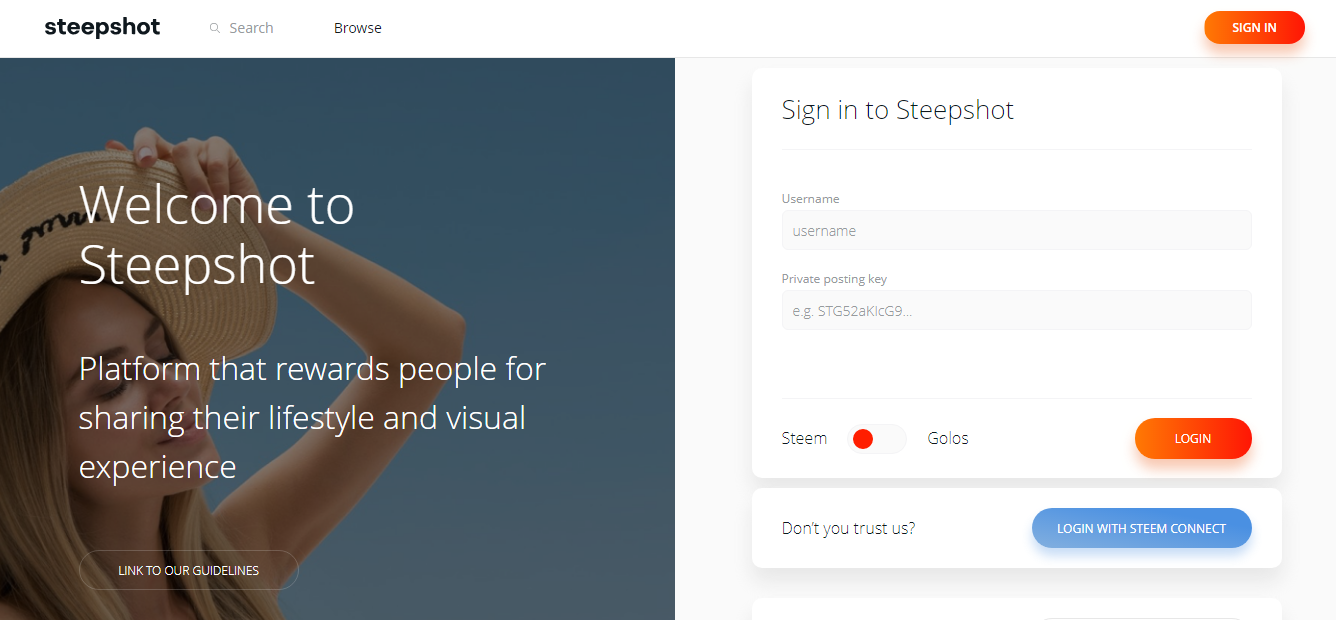This screenshot has height=620, width=1336.
Task: Click the orange SIGN IN button
Action: (1254, 27)
